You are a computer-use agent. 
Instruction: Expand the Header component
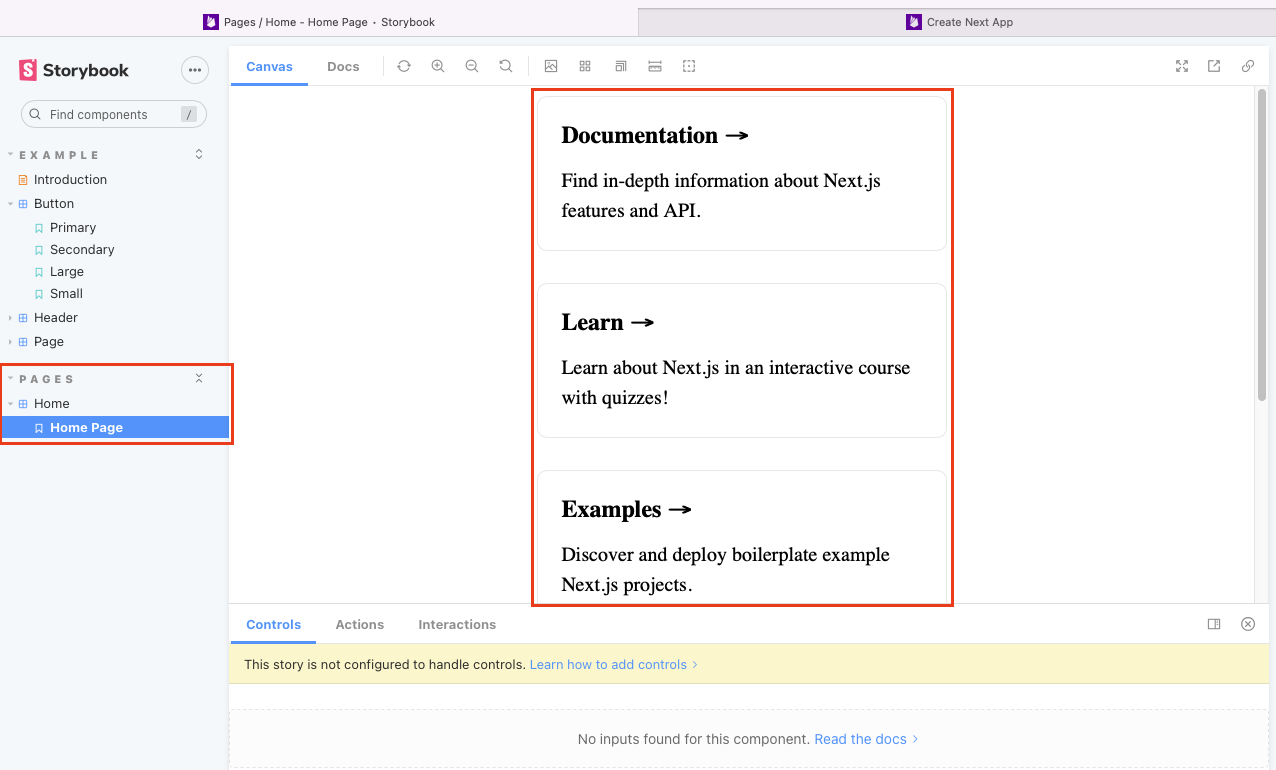click(x=56, y=318)
